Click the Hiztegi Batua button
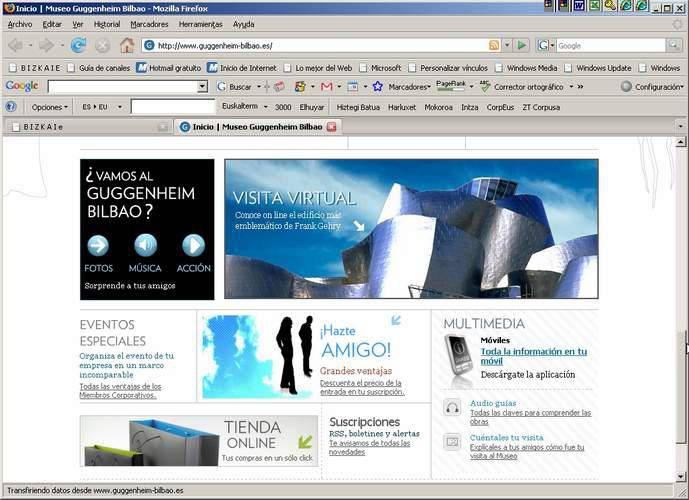The width and height of the screenshot is (689, 500). [x=358, y=107]
